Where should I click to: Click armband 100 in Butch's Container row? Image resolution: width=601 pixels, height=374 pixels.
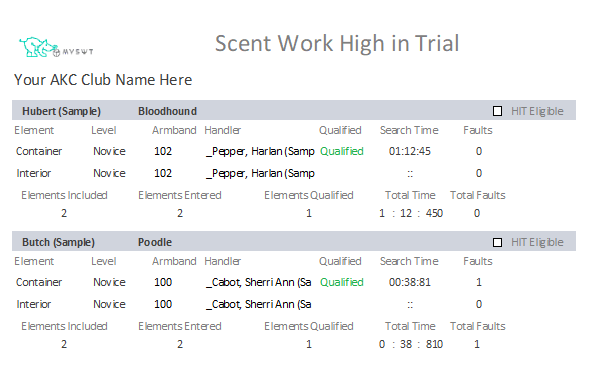163,282
